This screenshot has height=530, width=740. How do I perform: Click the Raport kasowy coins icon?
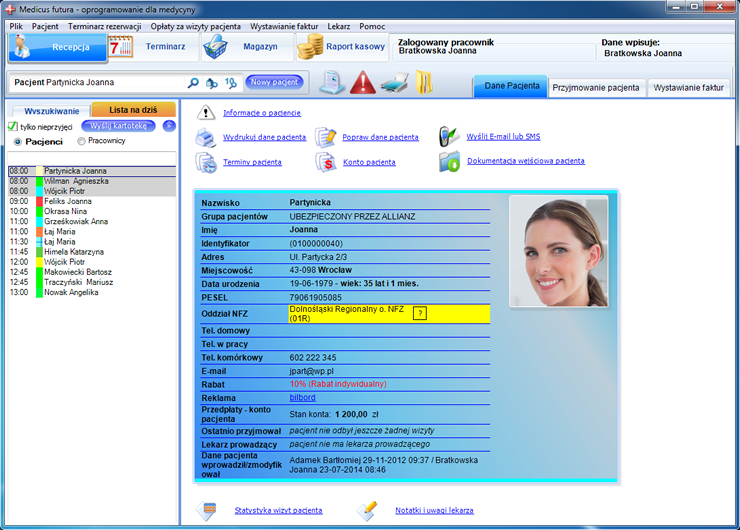point(310,47)
